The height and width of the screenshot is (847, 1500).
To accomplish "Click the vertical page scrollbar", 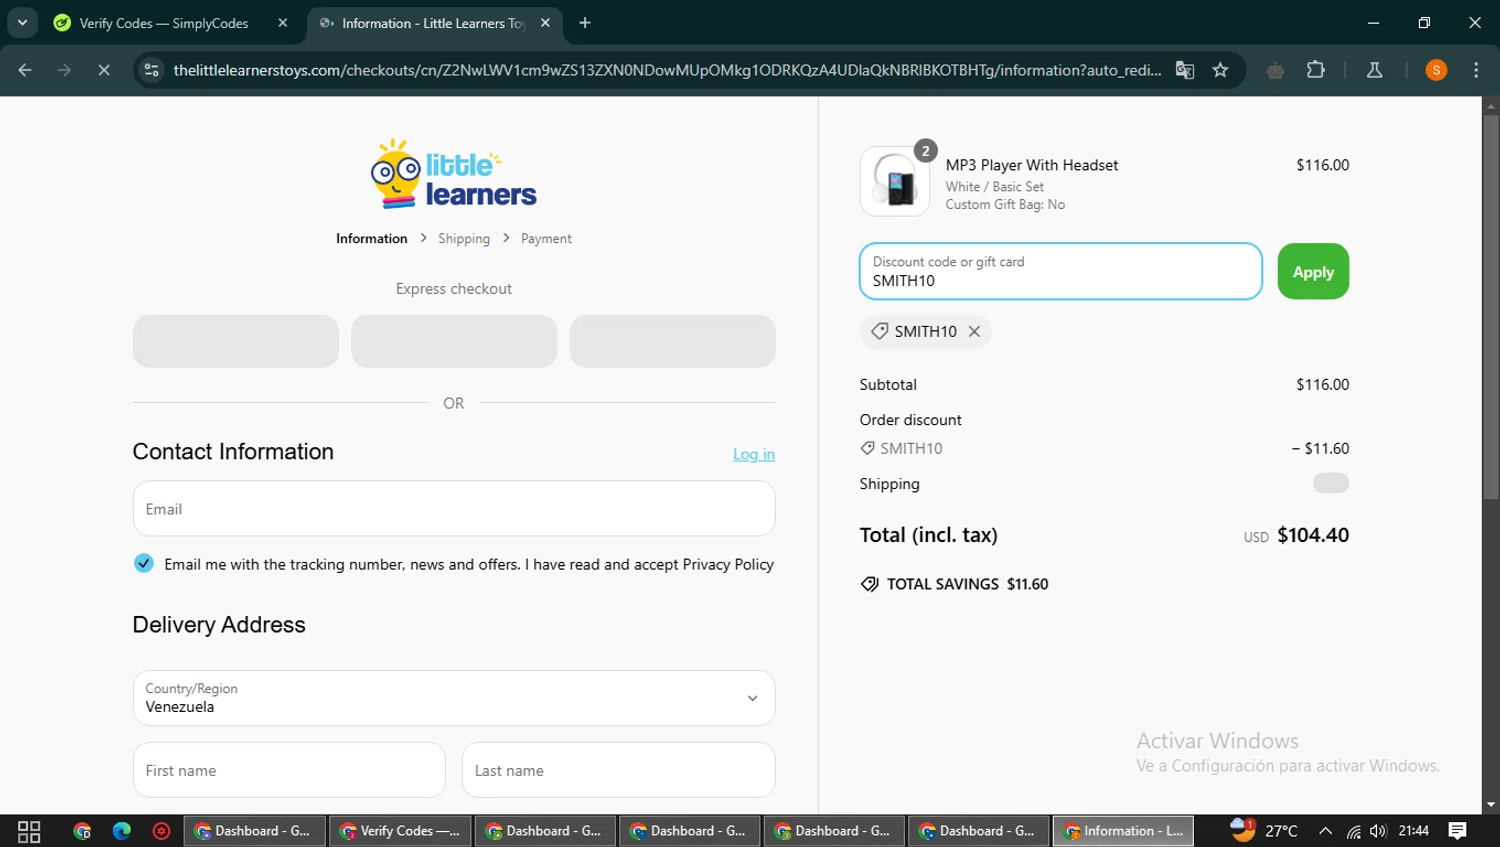I will [x=1491, y=306].
